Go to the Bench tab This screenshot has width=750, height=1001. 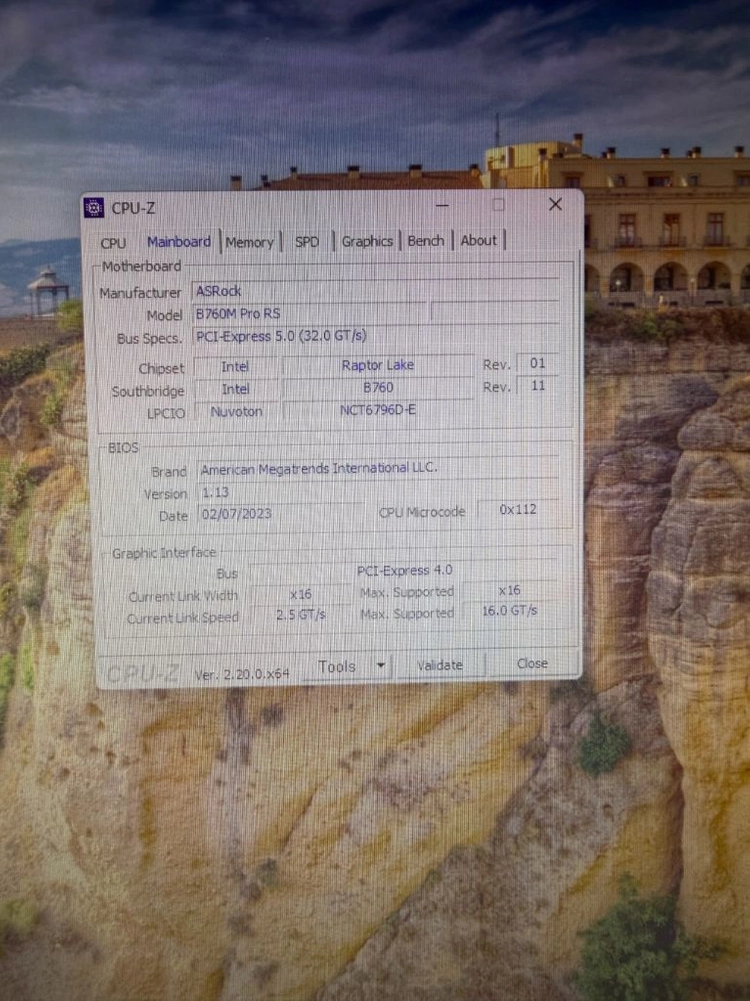(426, 241)
